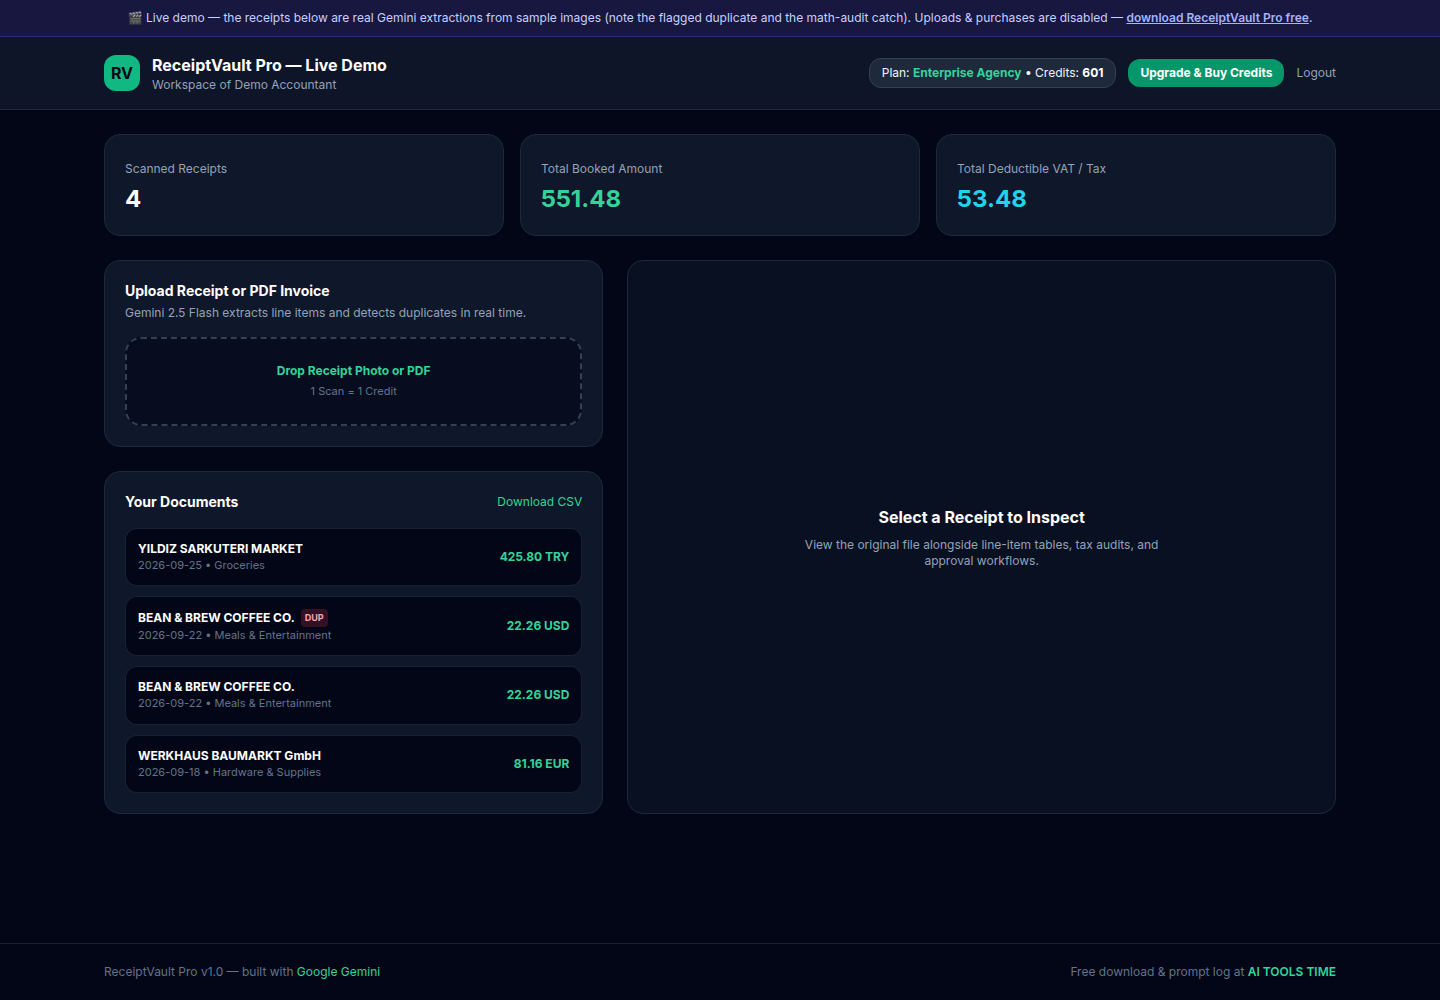Click Total Booked Amount value 551.48
Image resolution: width=1440 pixels, height=1000 pixels.
581,199
